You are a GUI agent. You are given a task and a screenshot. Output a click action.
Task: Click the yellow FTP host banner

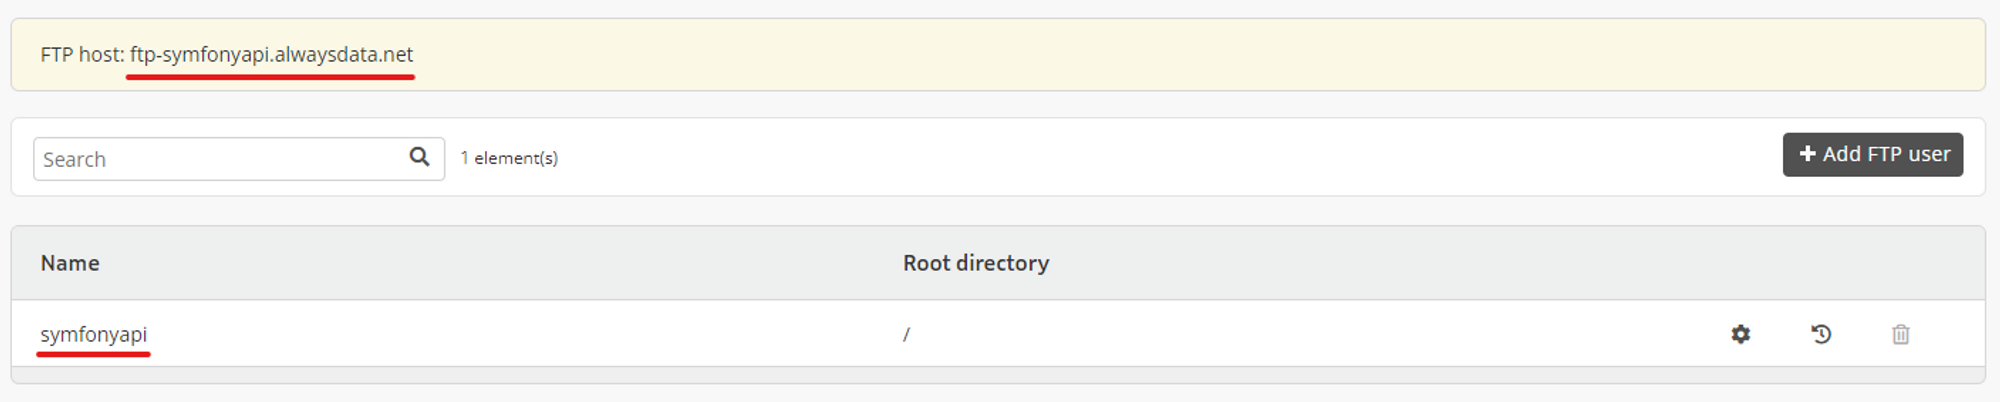click(x=998, y=55)
